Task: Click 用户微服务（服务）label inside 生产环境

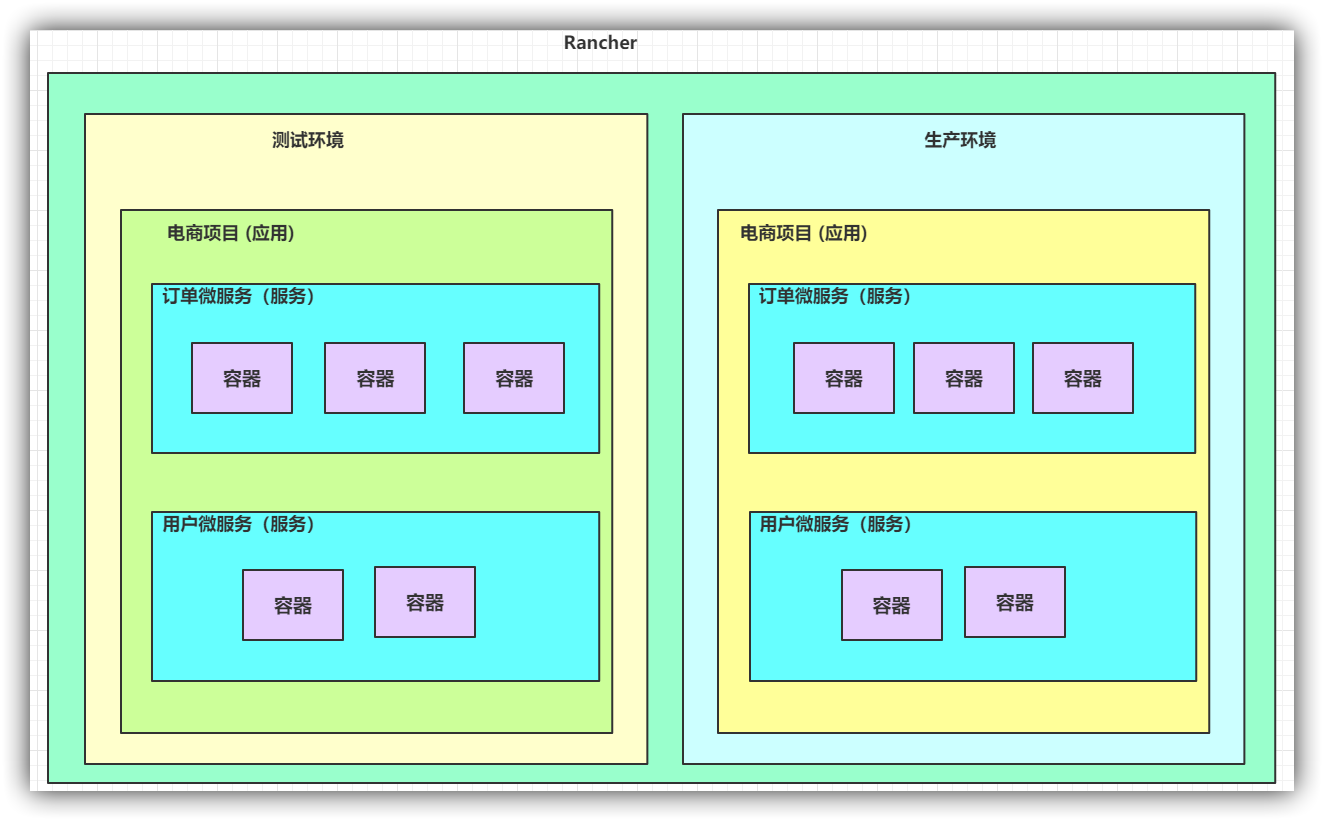Action: point(836,524)
